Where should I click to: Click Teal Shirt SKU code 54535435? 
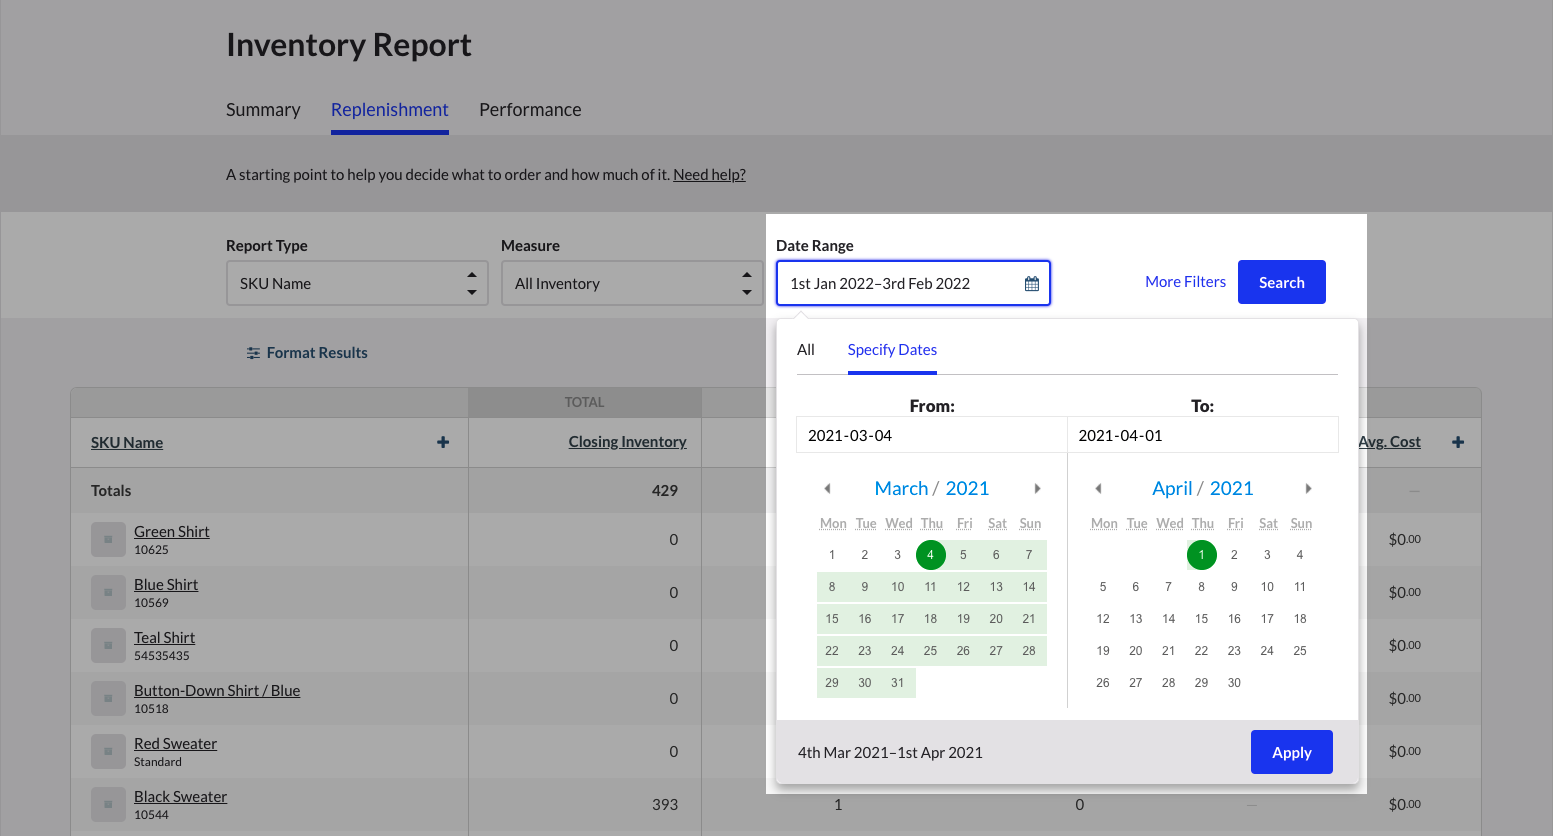pyautogui.click(x=162, y=656)
